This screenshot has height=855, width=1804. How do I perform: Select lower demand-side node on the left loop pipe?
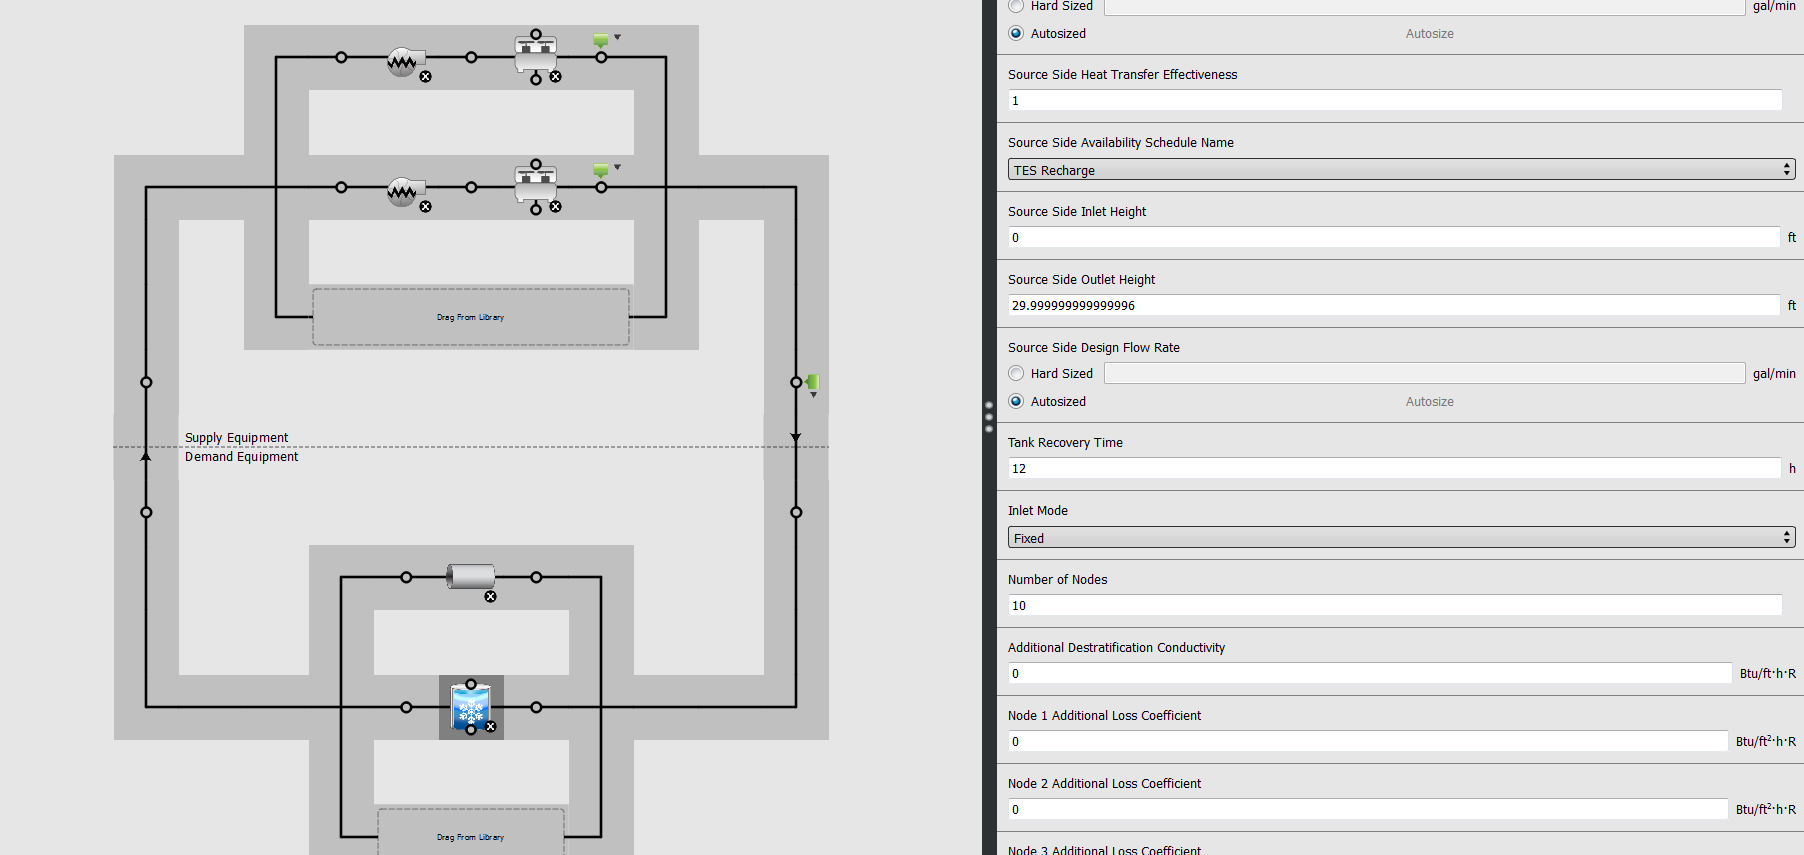pos(146,512)
